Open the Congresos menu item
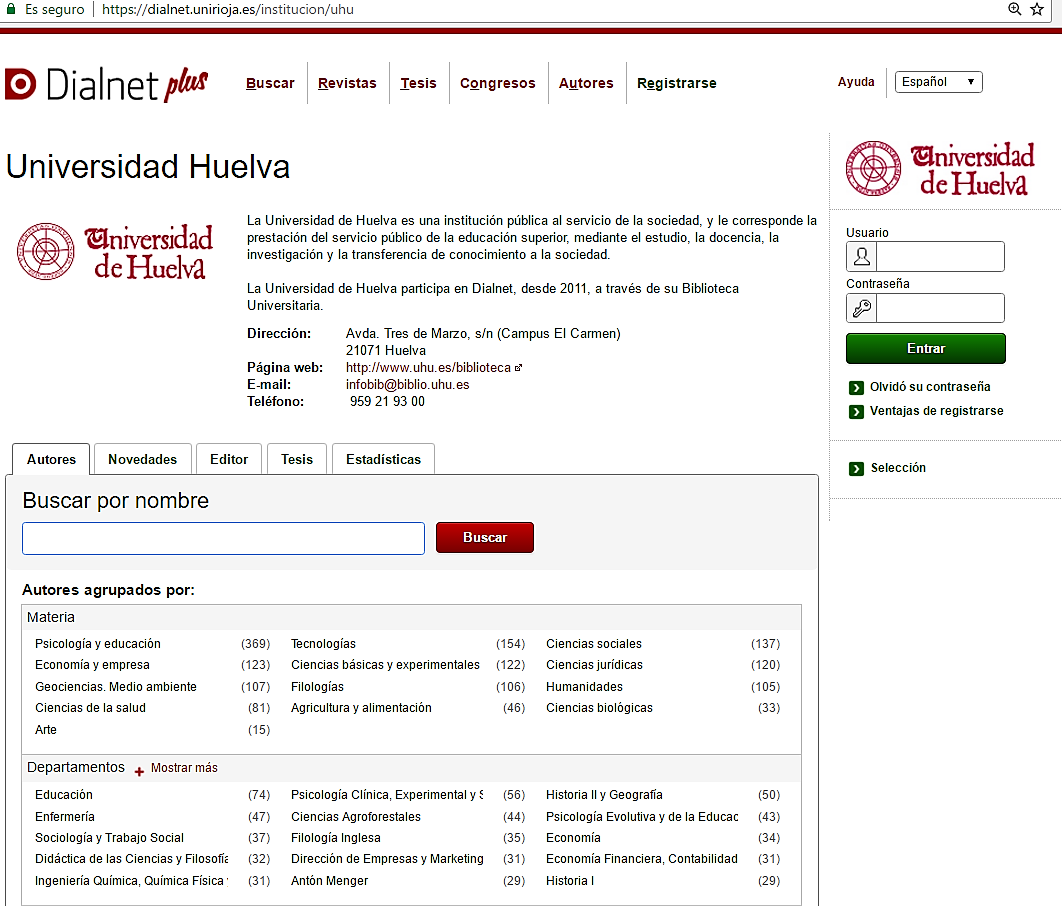 pos(498,83)
